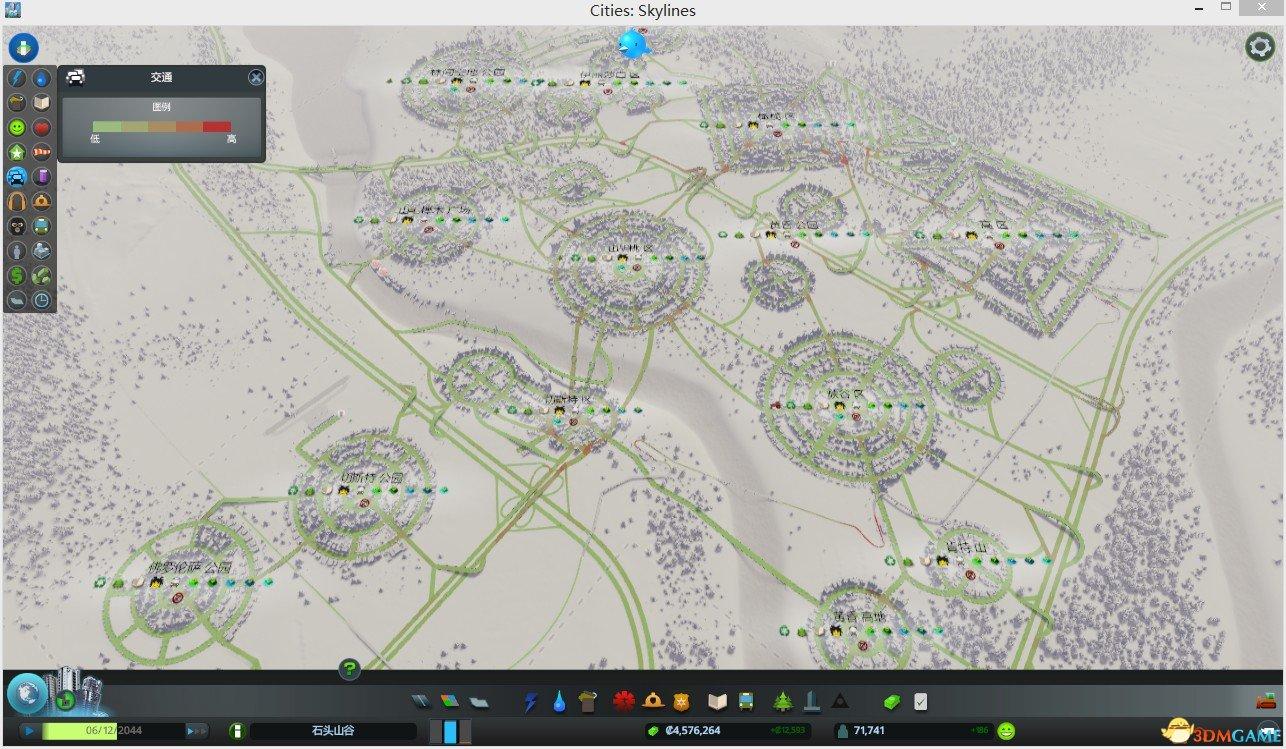Show the Water info view
The height and width of the screenshot is (749, 1286).
(x=42, y=77)
